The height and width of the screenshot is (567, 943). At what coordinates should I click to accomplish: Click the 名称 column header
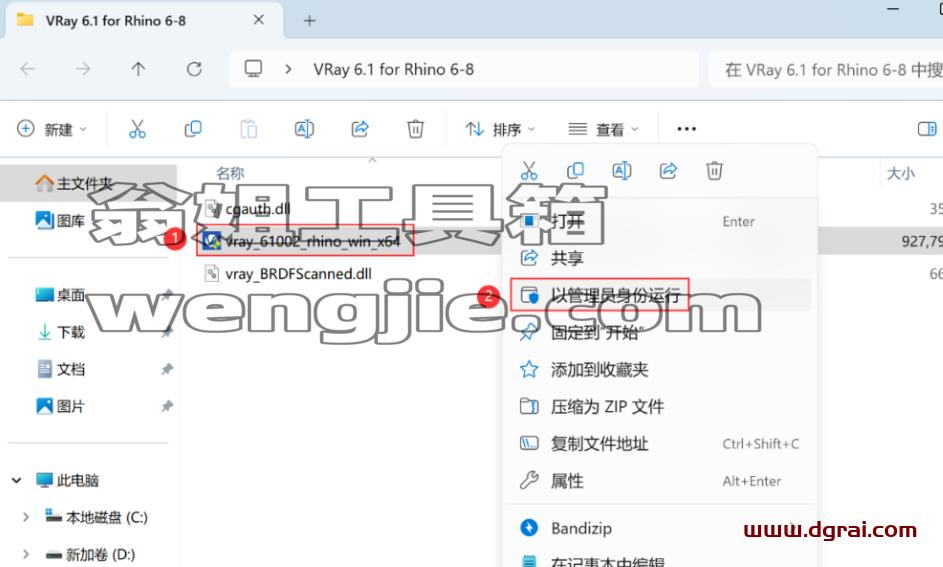230,173
